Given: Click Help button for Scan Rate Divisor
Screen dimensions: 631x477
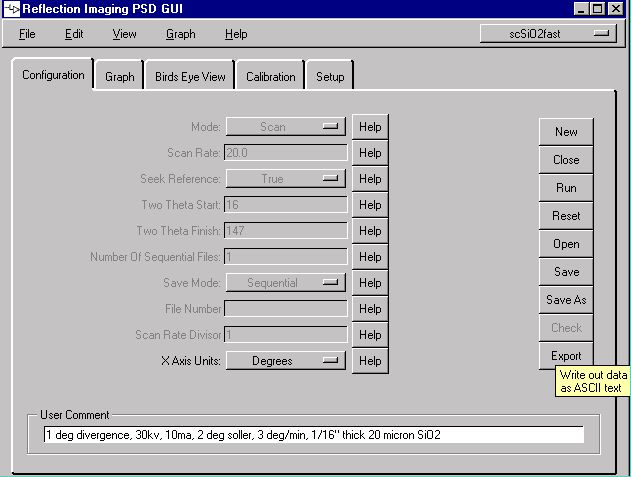Looking at the screenshot, I should (x=370, y=335).
